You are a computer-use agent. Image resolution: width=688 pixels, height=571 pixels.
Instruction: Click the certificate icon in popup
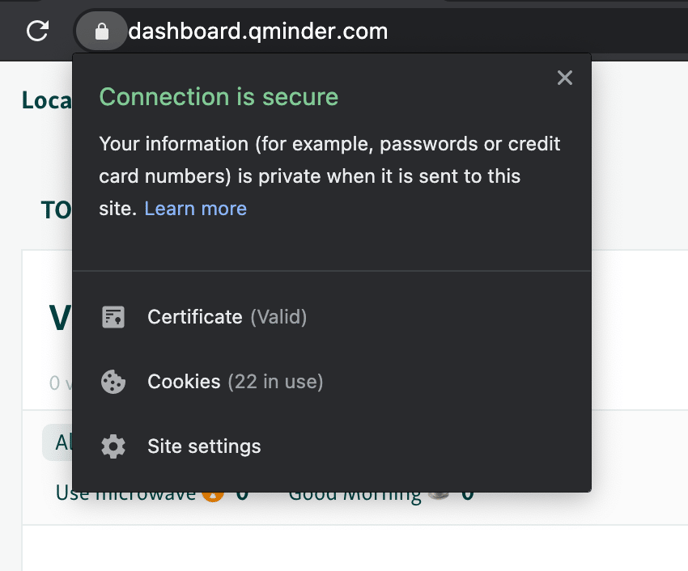point(114,317)
